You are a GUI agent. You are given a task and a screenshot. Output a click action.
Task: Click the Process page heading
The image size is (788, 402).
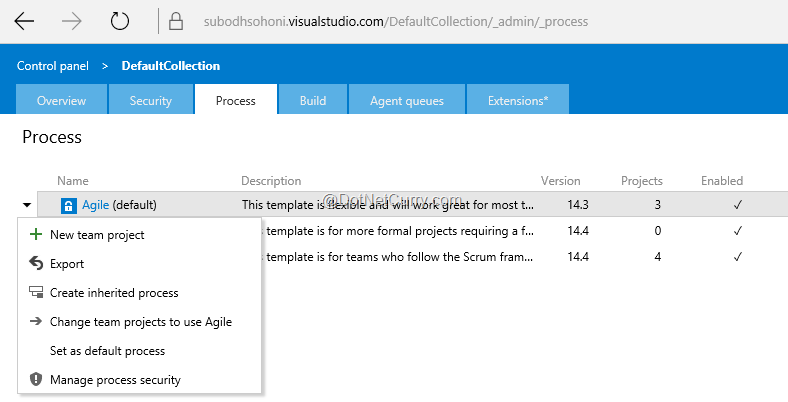pos(52,137)
